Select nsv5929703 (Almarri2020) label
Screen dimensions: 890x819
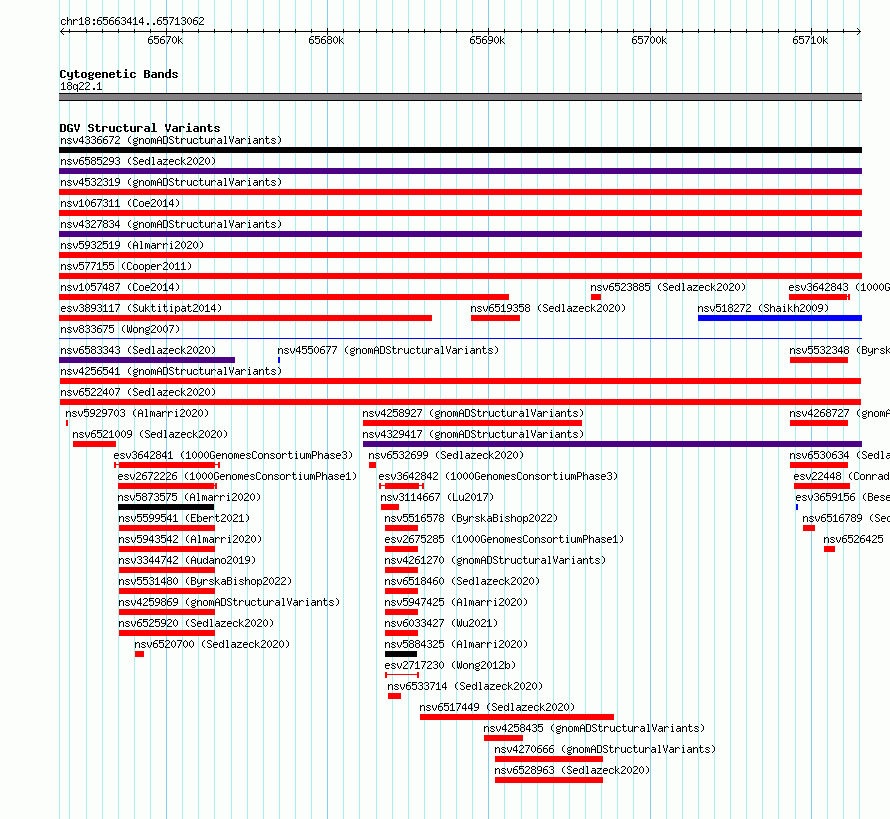point(137,413)
